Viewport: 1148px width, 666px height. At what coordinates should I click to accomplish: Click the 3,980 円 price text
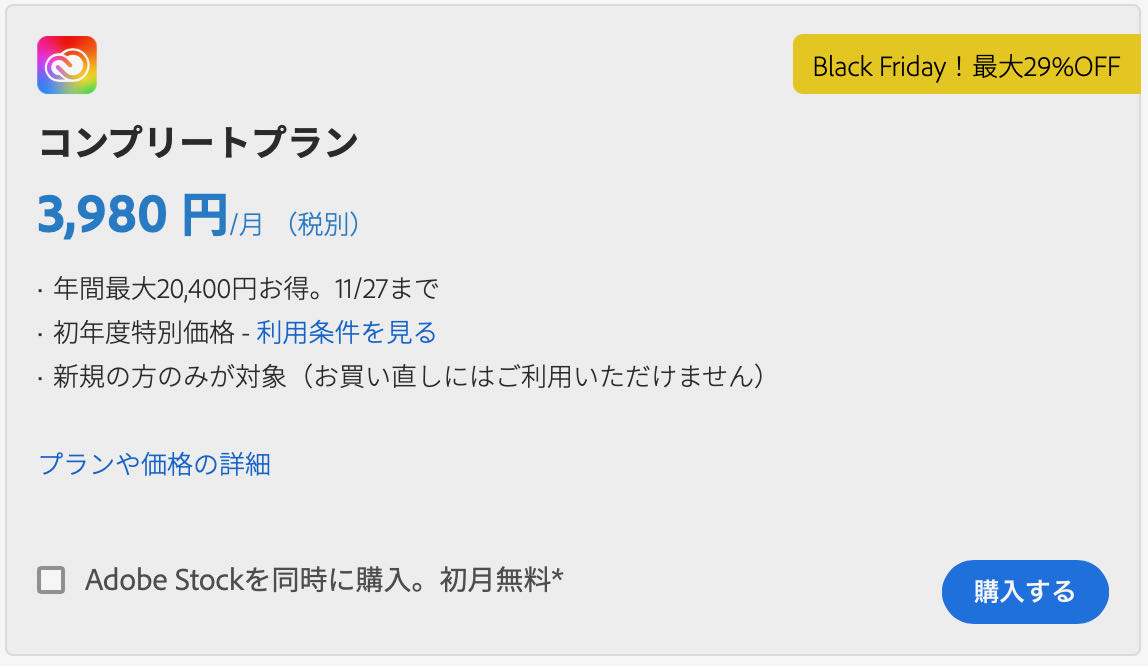(133, 214)
